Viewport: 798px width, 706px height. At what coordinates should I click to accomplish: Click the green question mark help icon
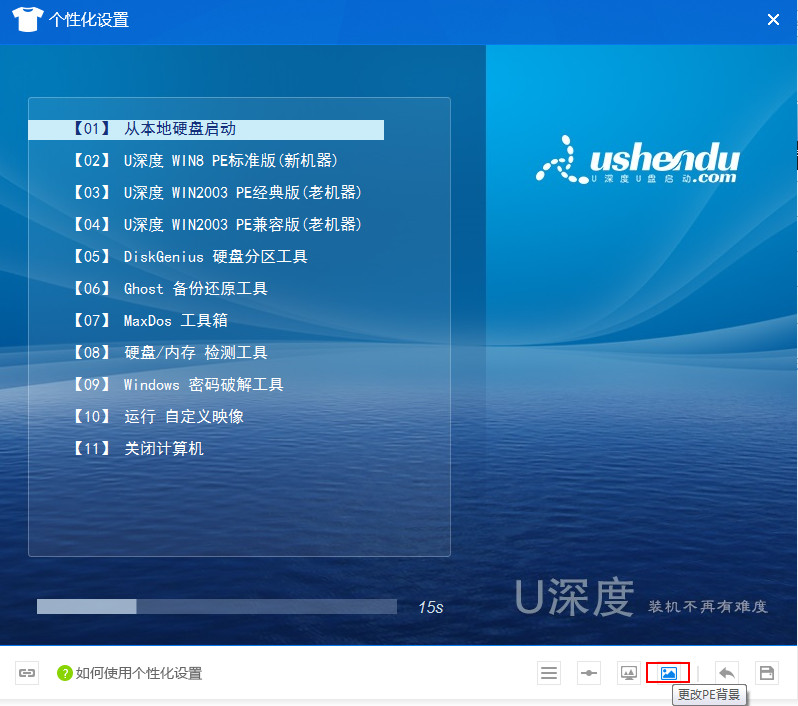[x=65, y=674]
